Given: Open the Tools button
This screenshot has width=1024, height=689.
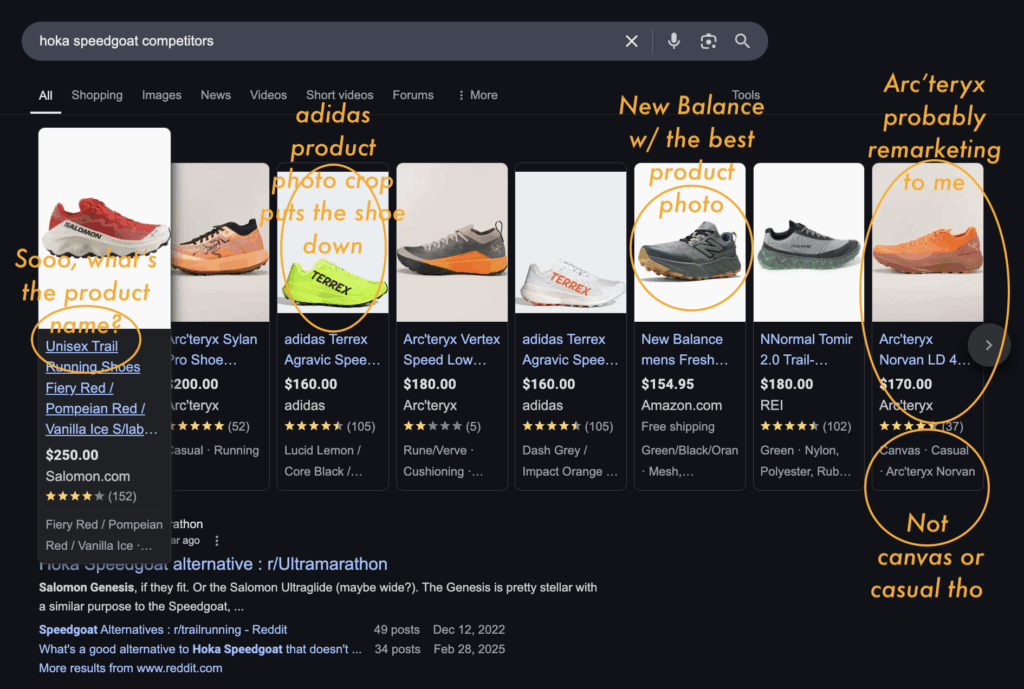Looking at the screenshot, I should point(746,95).
